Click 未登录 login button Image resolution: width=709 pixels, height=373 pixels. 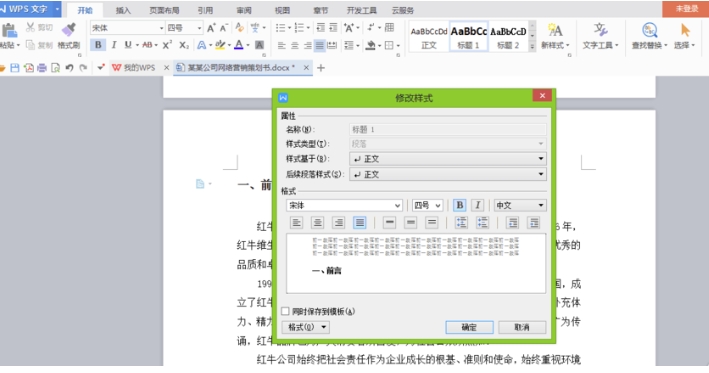point(685,9)
